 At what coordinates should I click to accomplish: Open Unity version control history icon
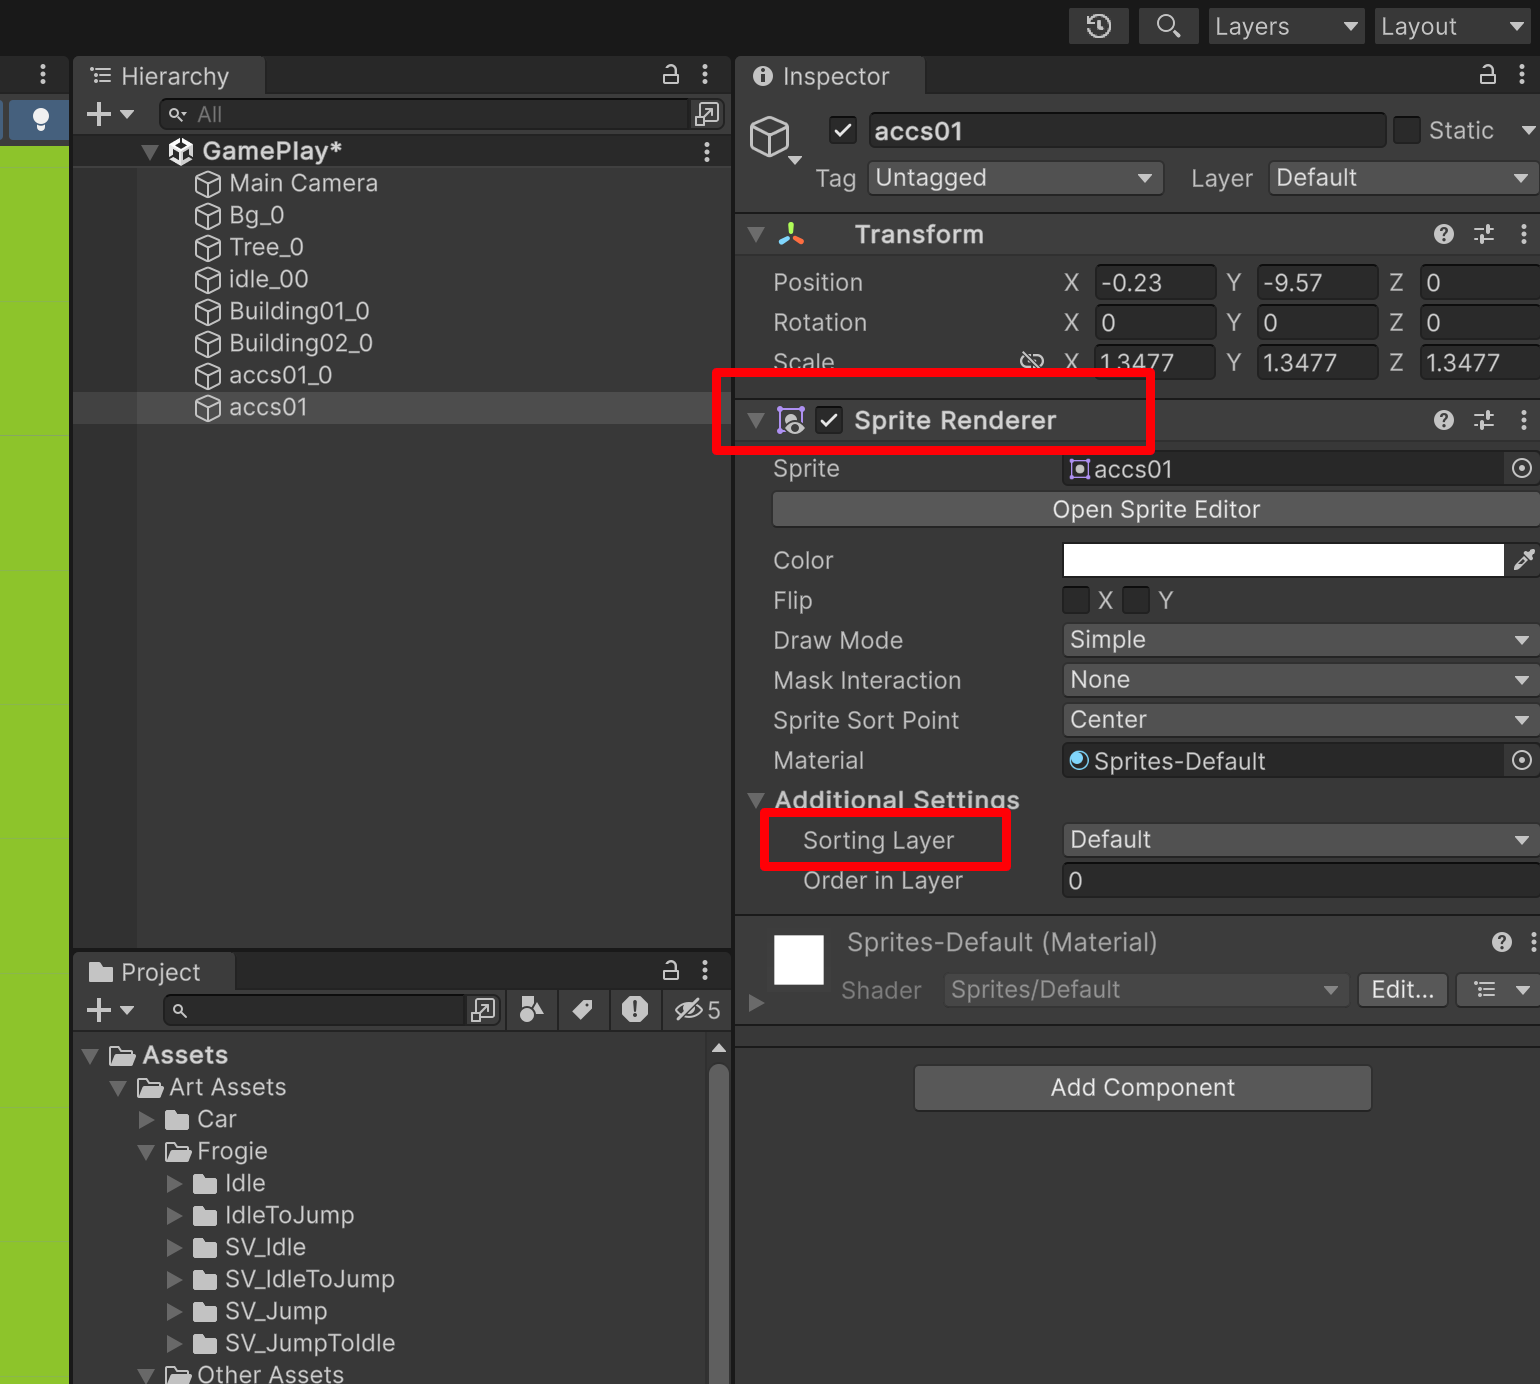click(1099, 26)
